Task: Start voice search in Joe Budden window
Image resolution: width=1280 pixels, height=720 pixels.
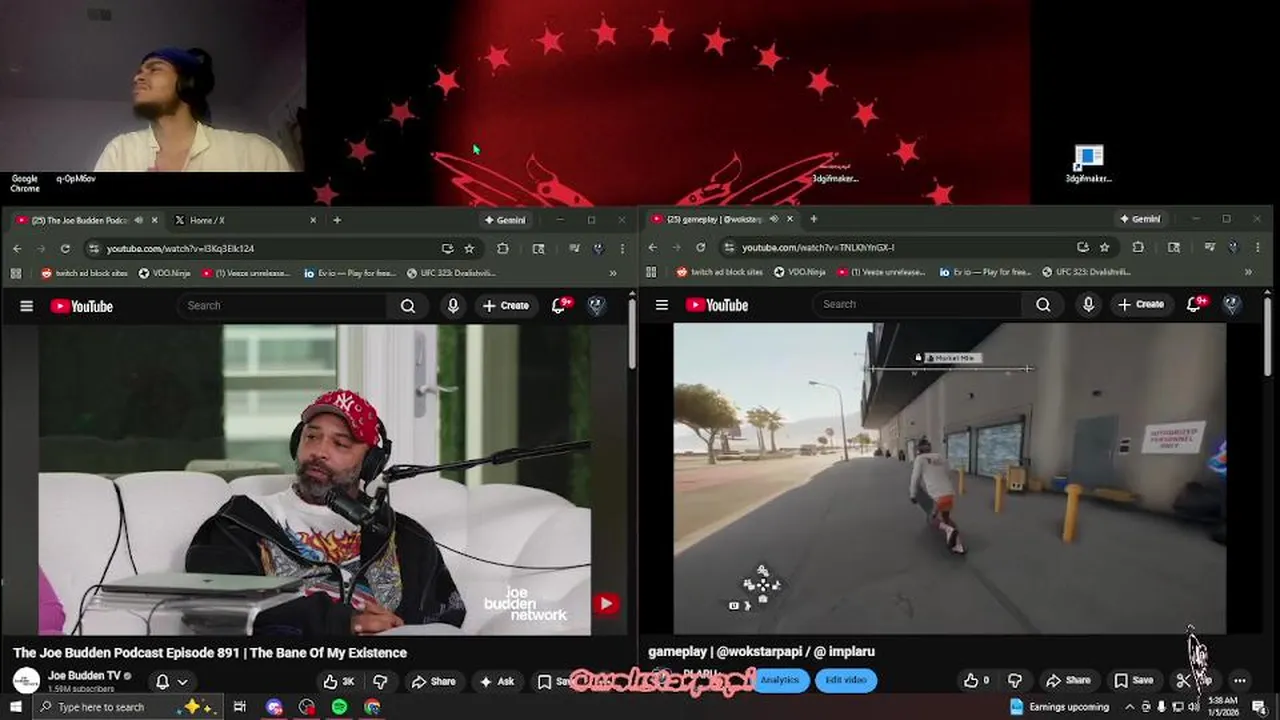Action: pos(453,306)
